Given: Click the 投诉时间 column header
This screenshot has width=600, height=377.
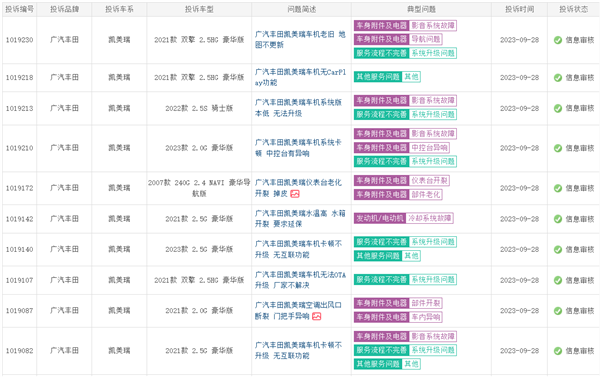Looking at the screenshot, I should 519,9.
